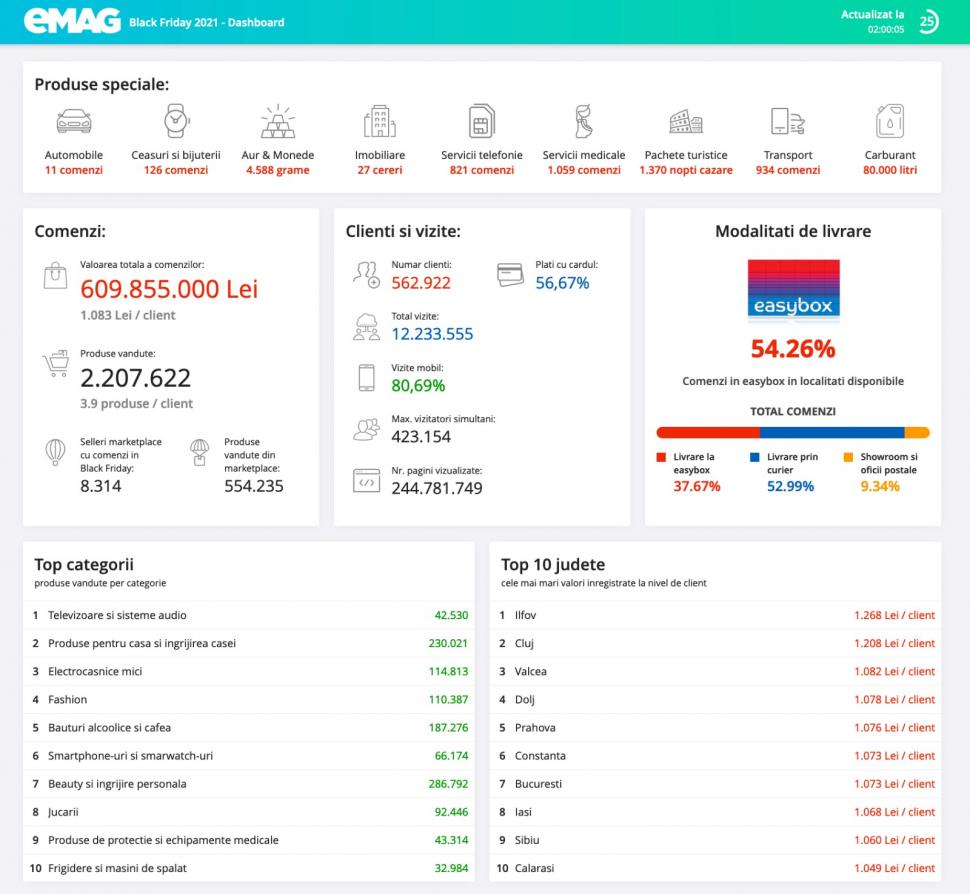Screen dimensions: 970x894
Task: Click the Automobile car icon
Action: coord(73,121)
